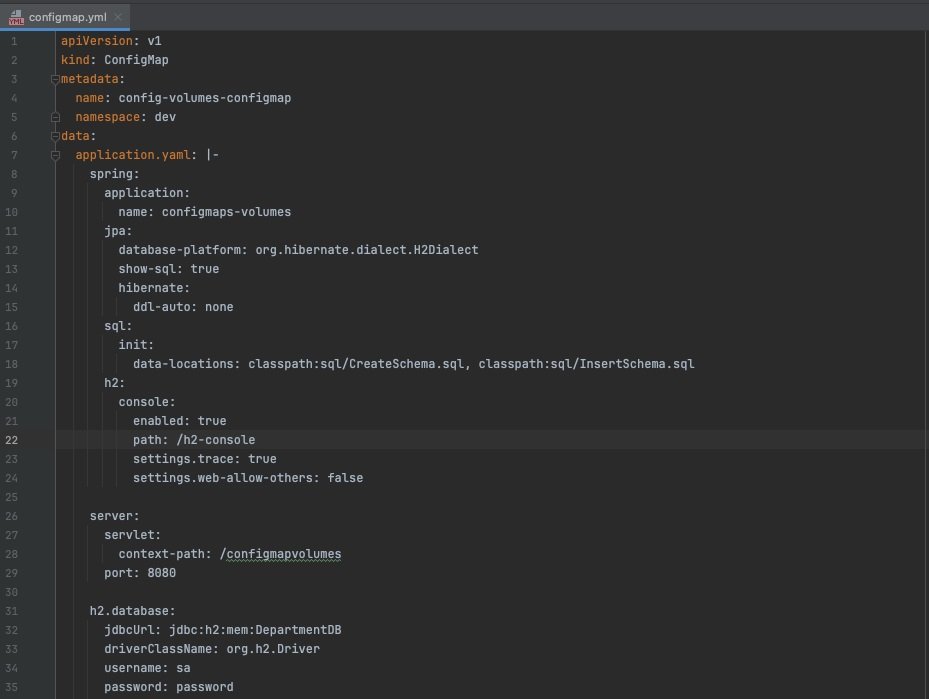Click the settings.trace key
Viewport: 929px width, 699px height.
[x=183, y=459]
